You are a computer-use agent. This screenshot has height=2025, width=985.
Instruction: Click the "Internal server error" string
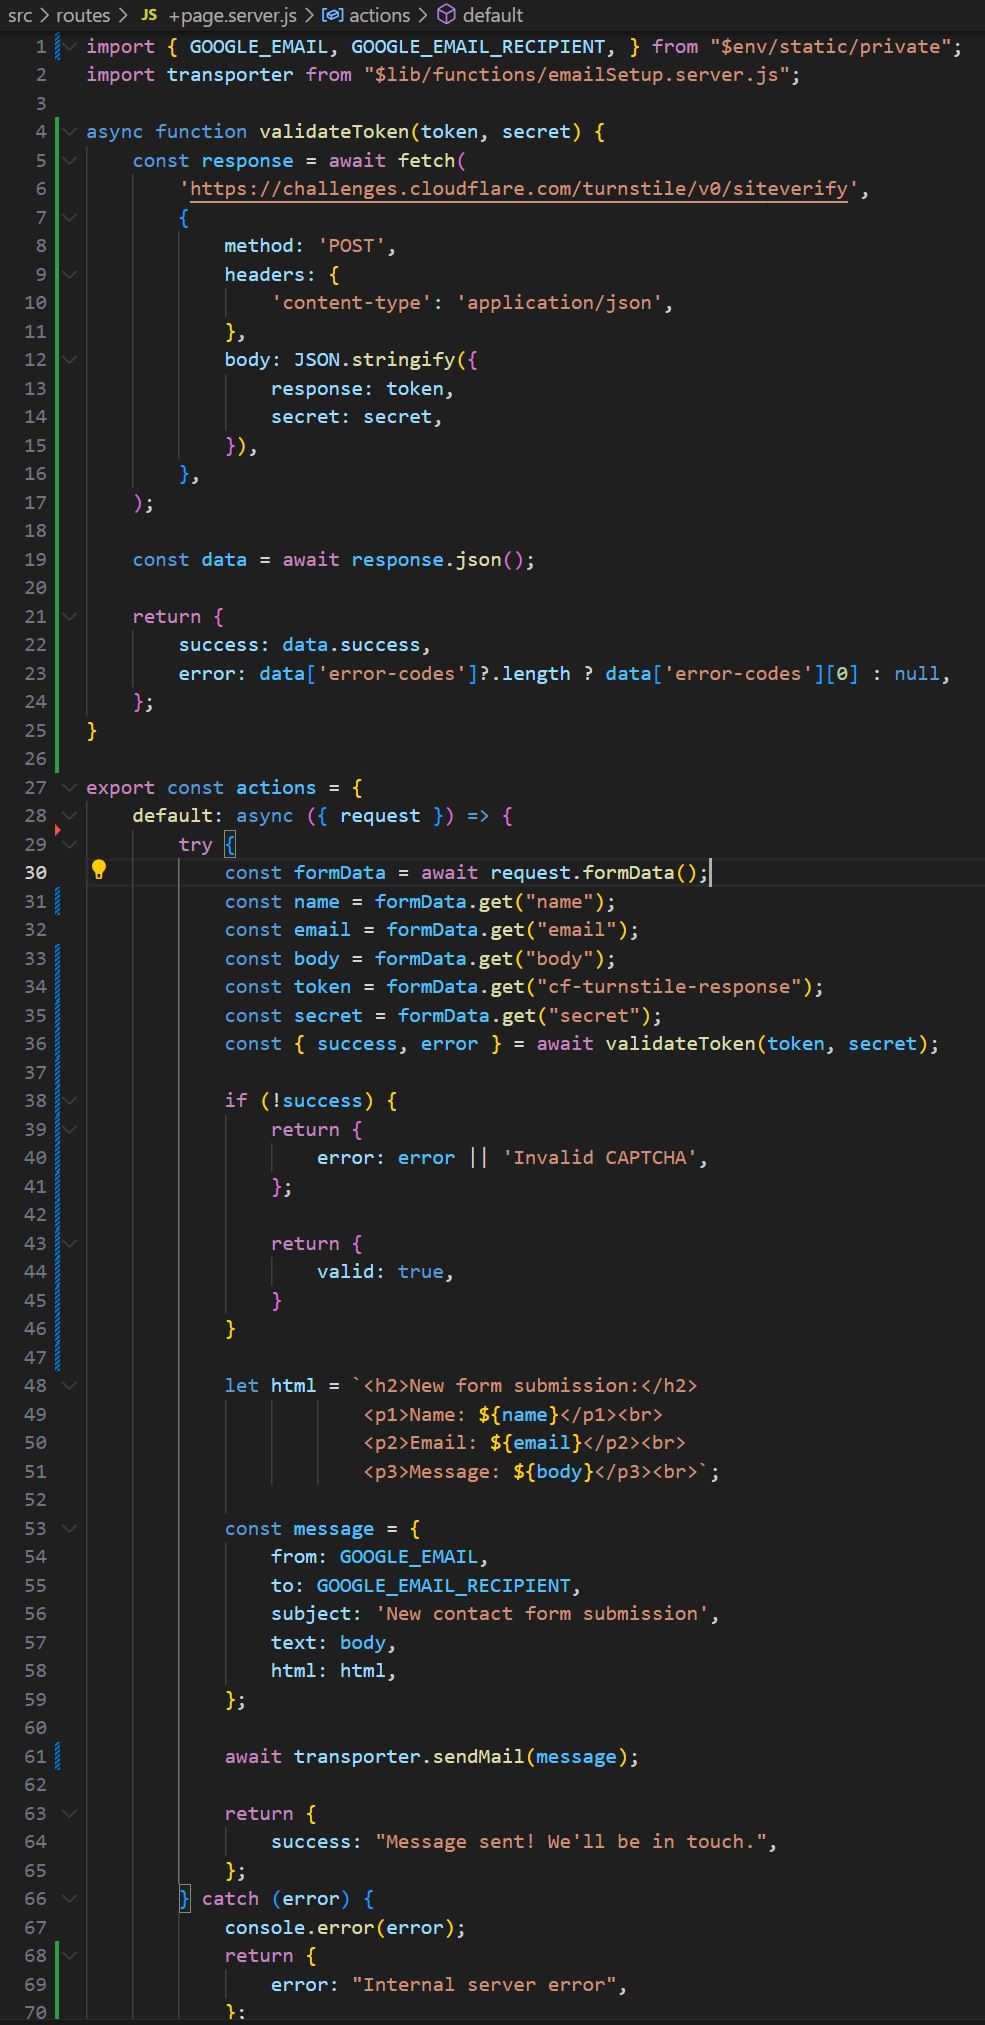coord(484,1984)
